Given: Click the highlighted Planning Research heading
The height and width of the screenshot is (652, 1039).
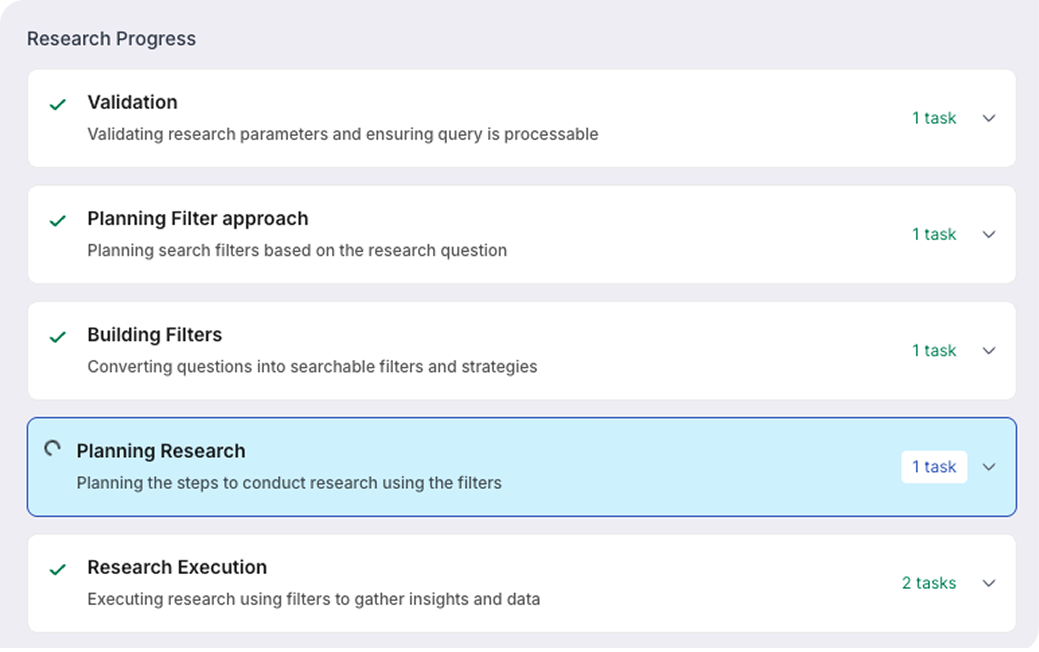Looking at the screenshot, I should click(160, 451).
